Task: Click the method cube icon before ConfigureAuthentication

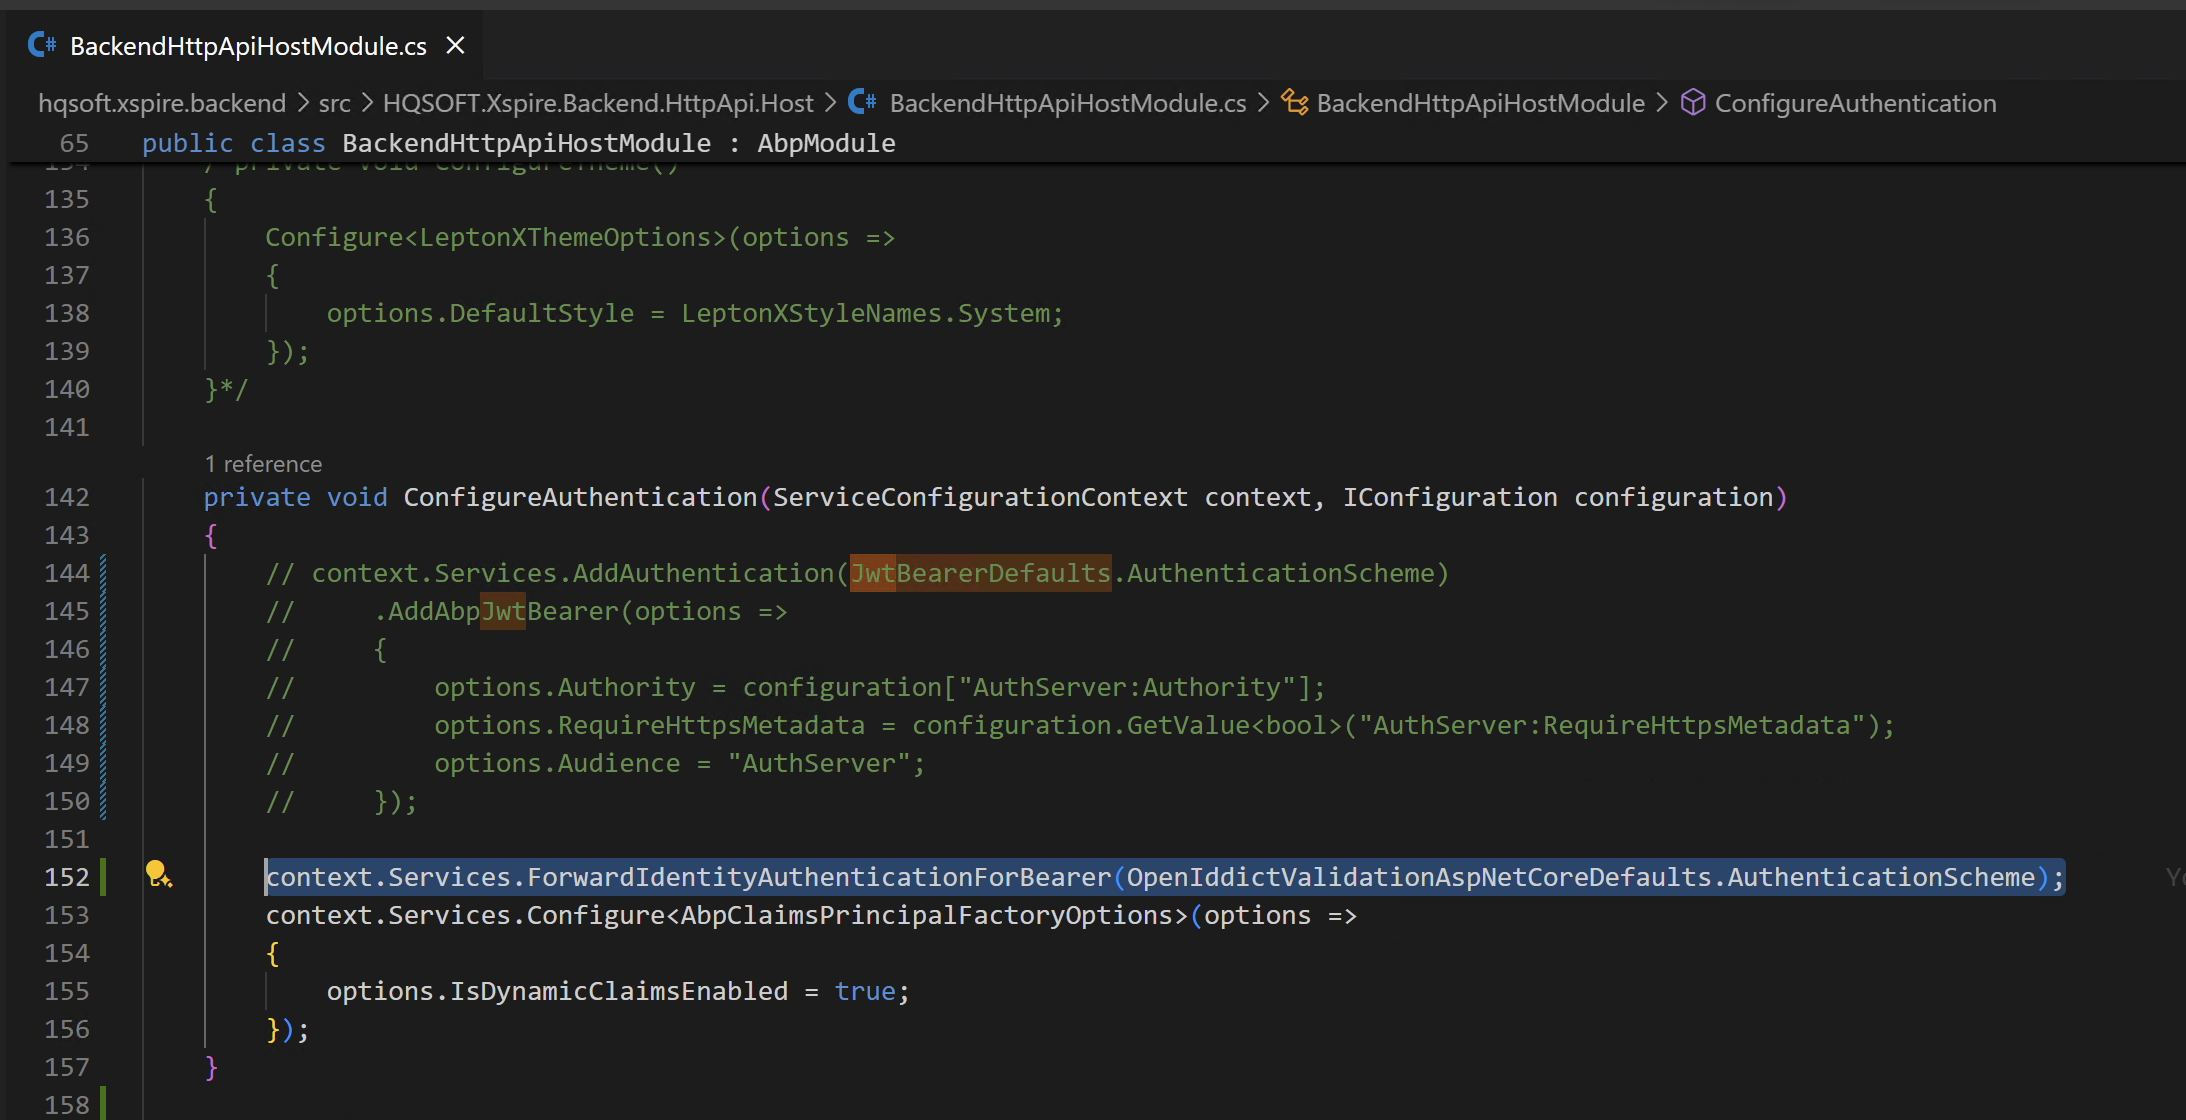Action: tap(1692, 102)
